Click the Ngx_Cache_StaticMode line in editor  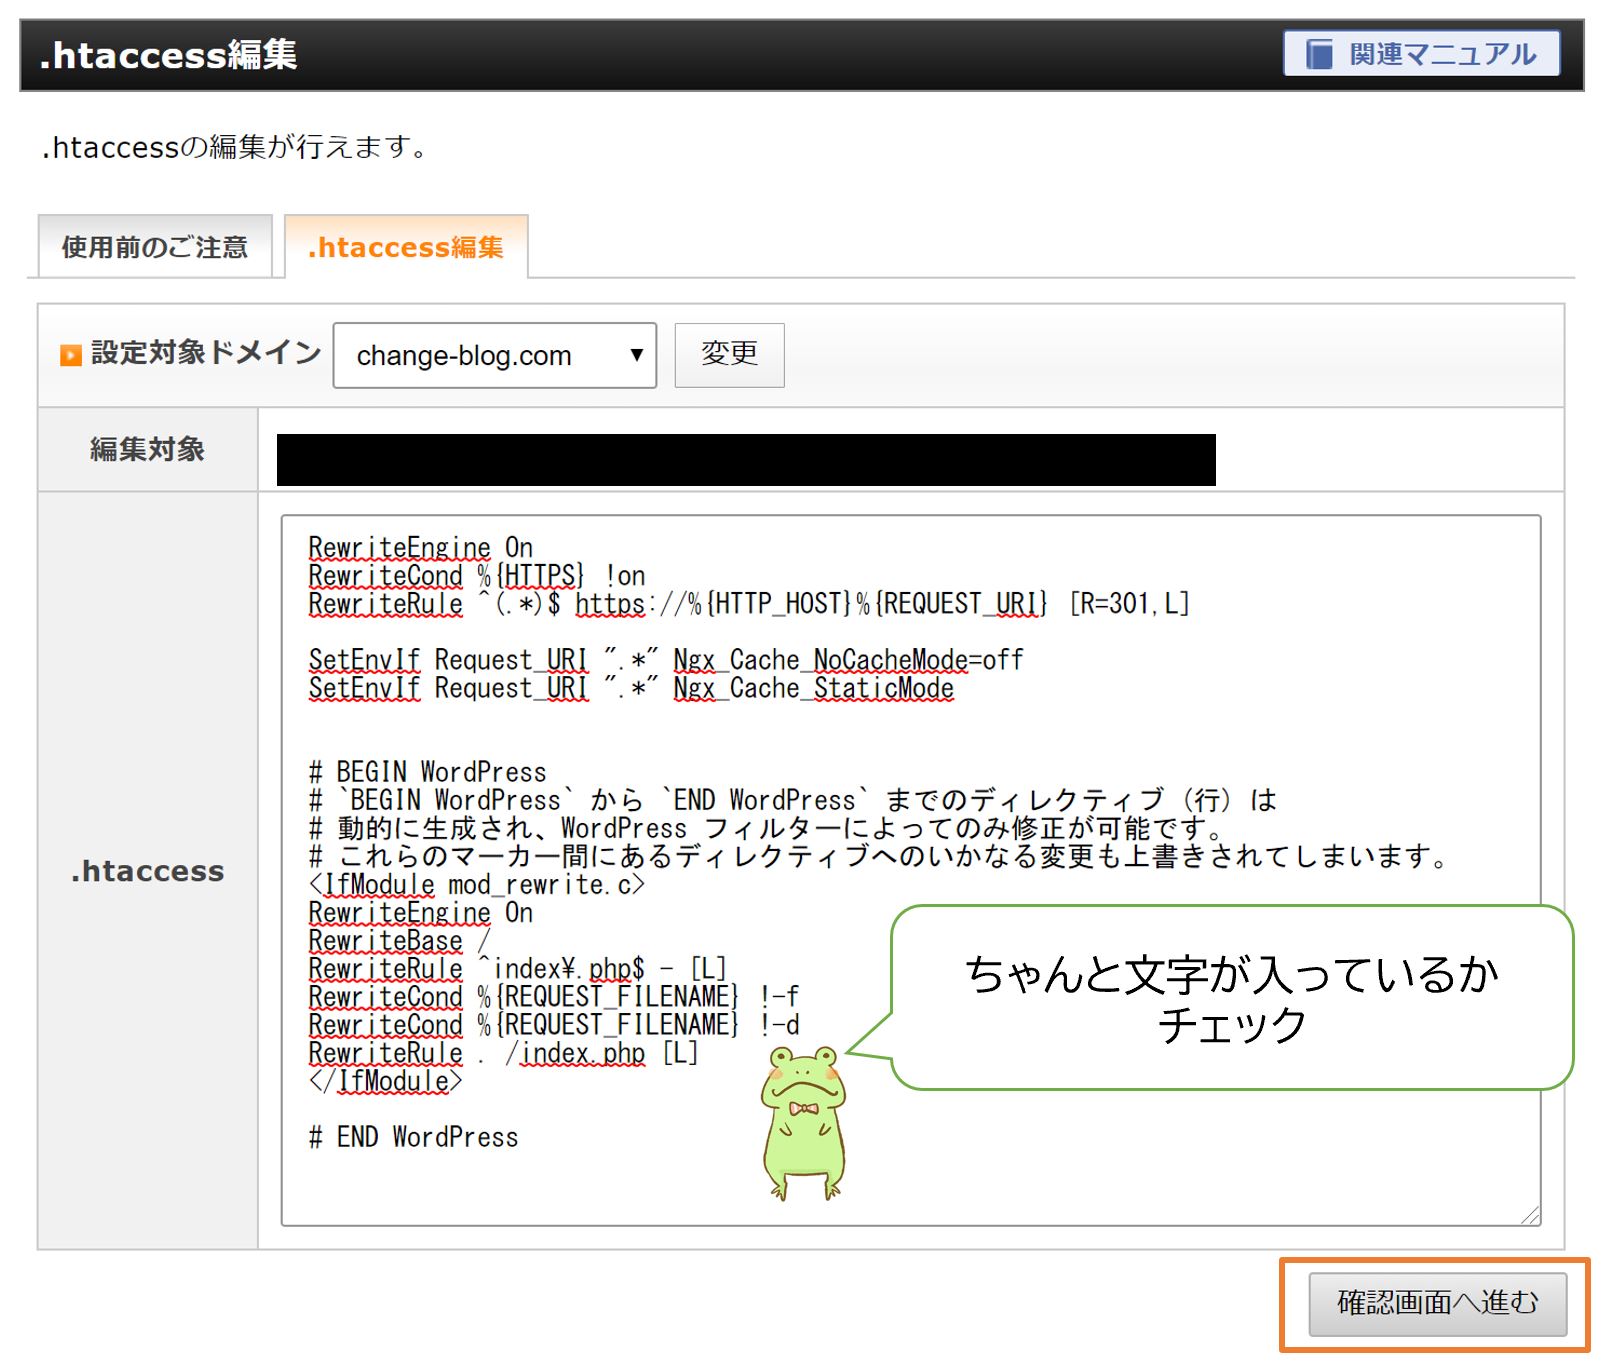point(630,688)
